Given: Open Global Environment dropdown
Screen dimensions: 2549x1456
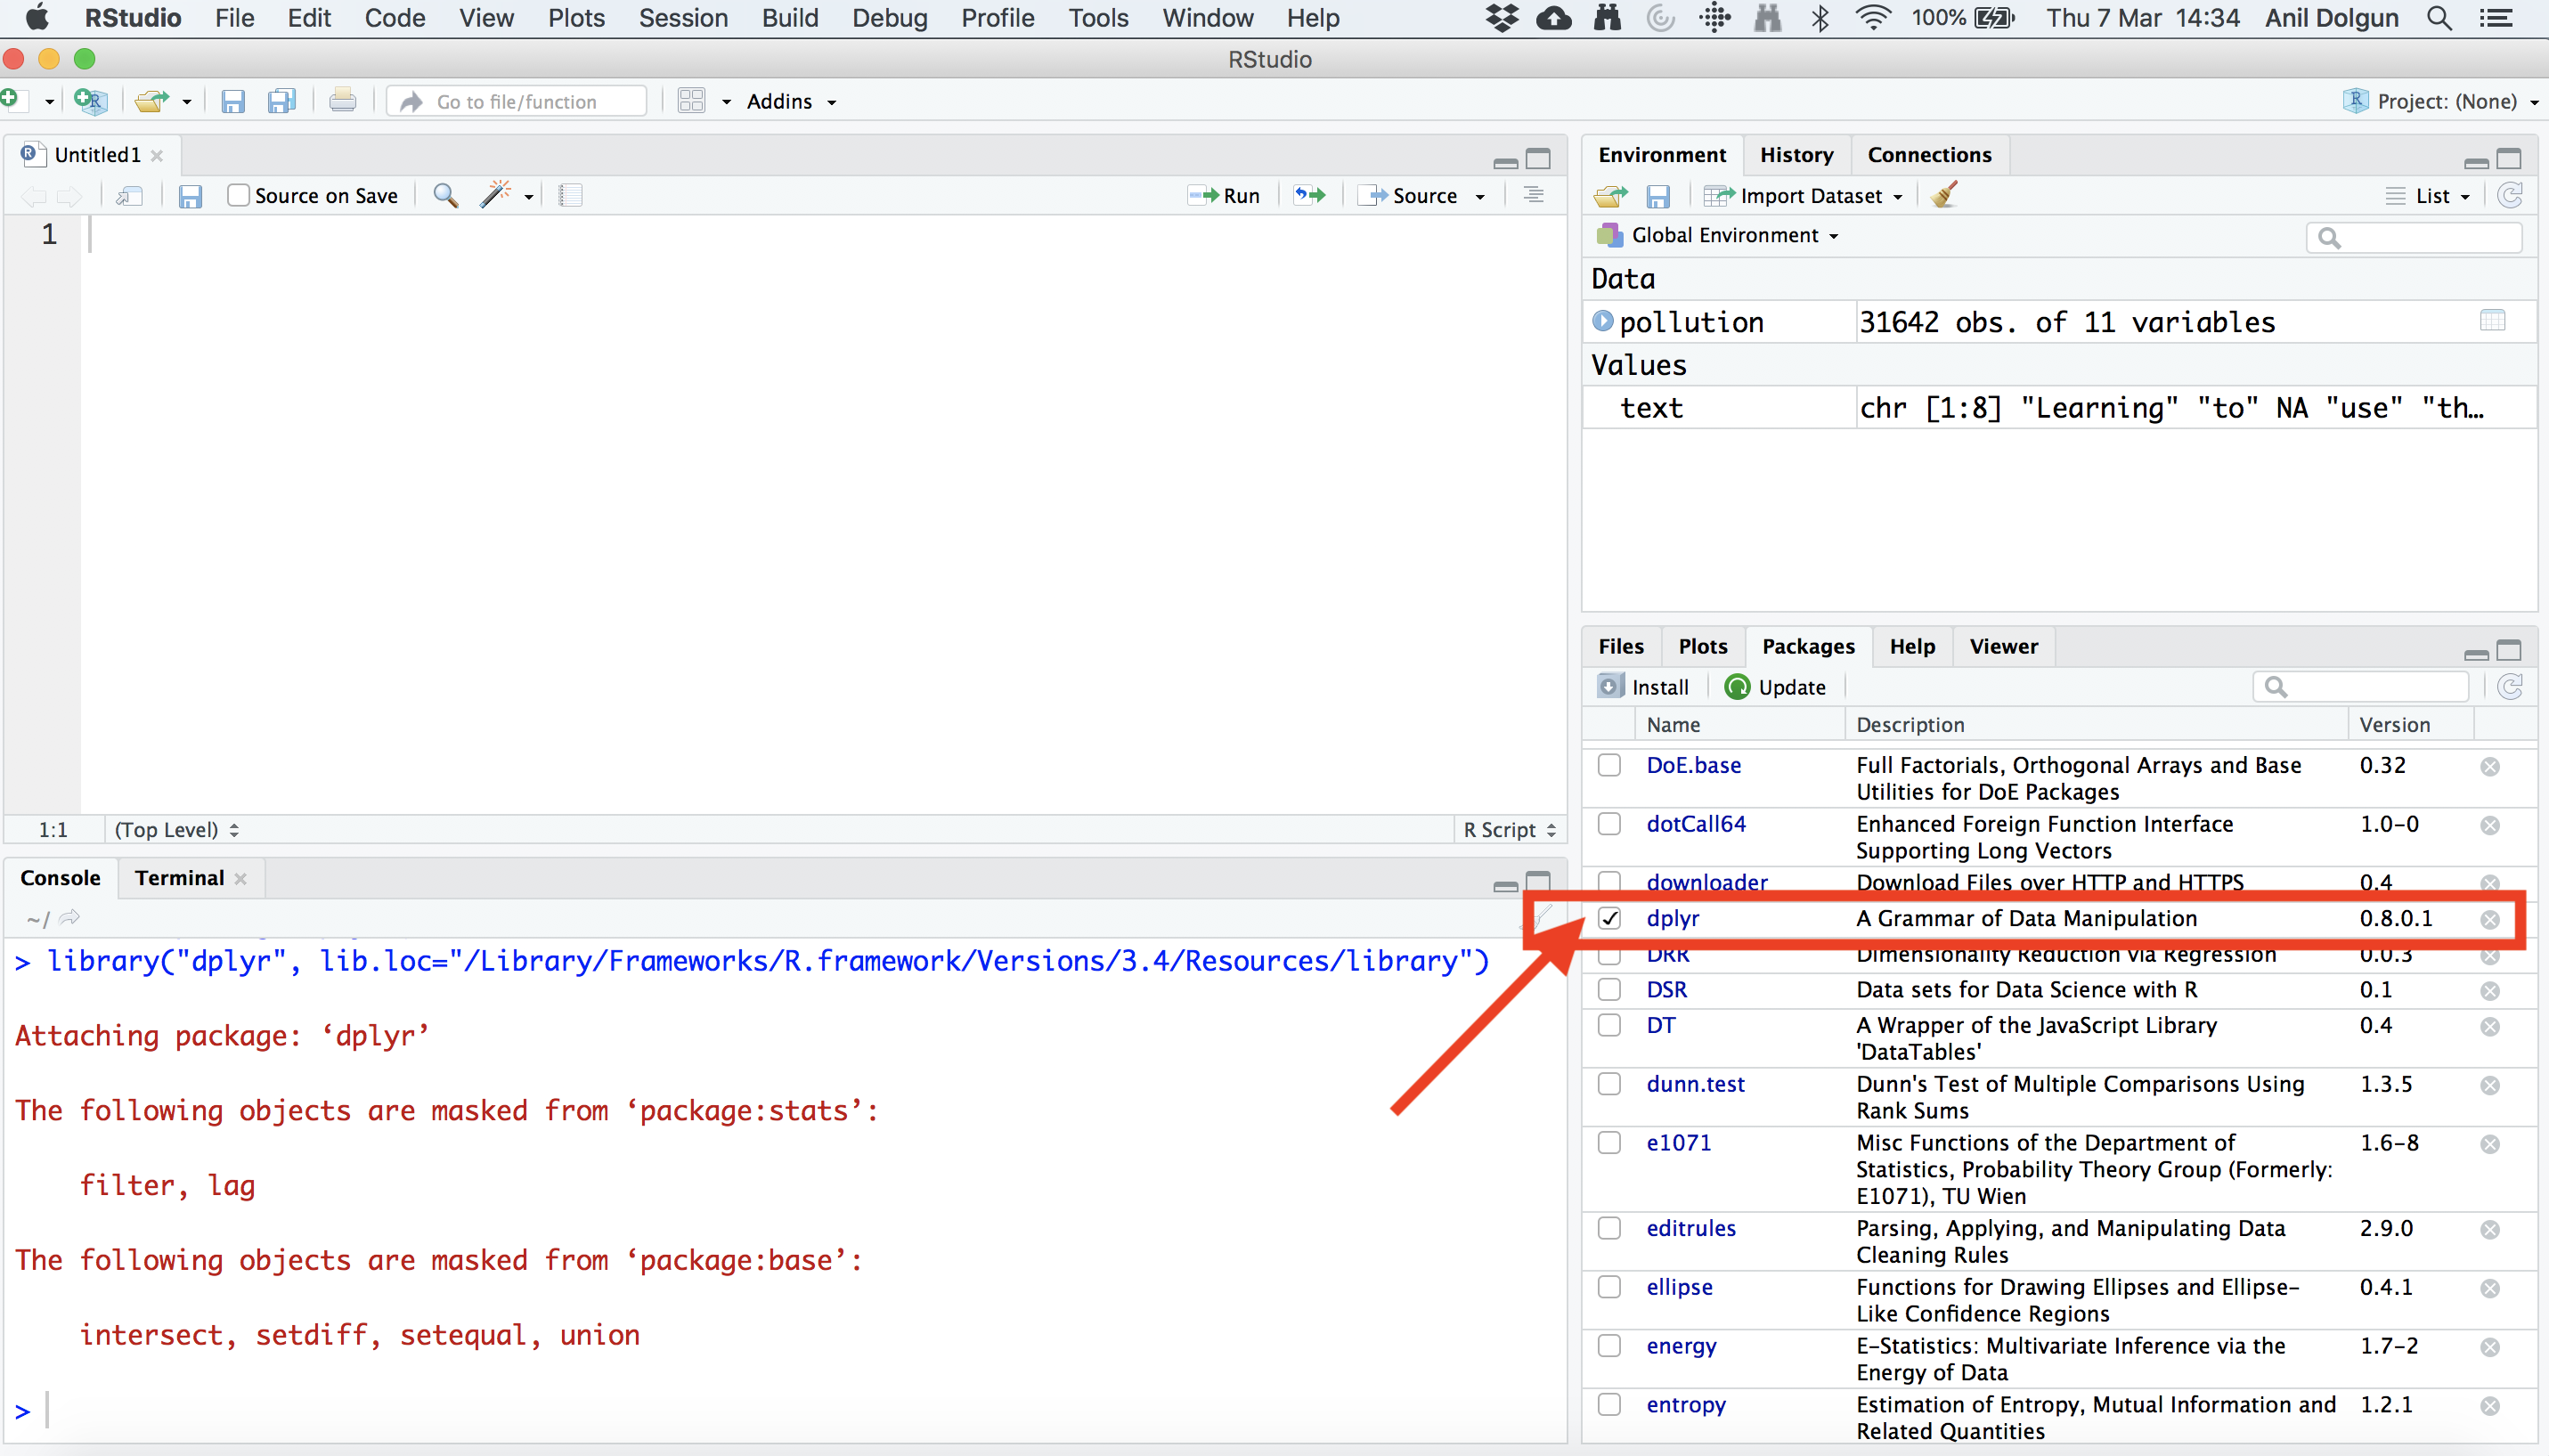Looking at the screenshot, I should point(1719,235).
